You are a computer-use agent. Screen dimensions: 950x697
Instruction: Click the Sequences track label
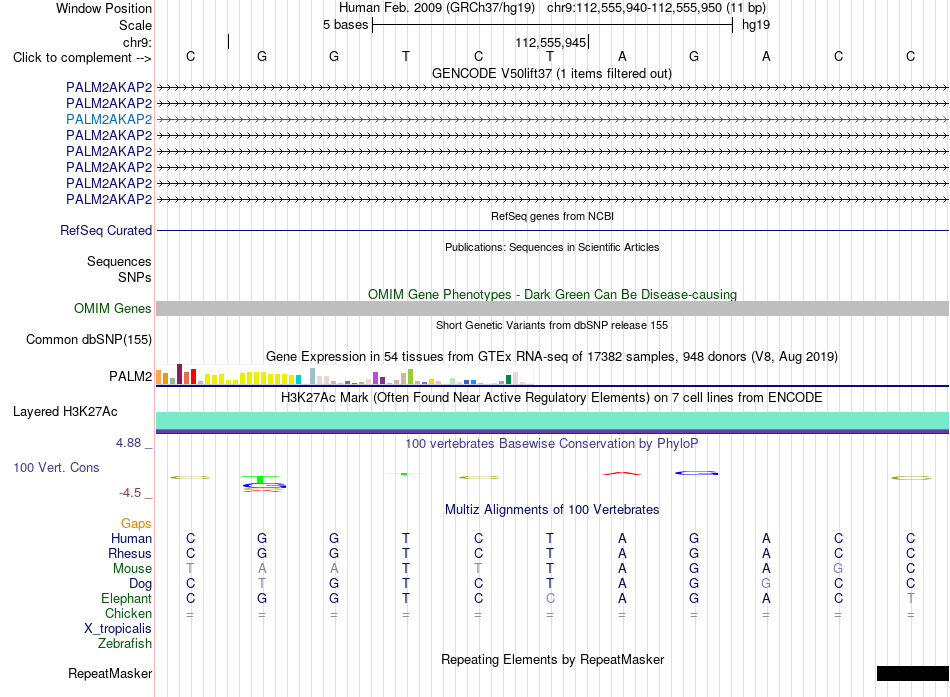click(x=119, y=261)
